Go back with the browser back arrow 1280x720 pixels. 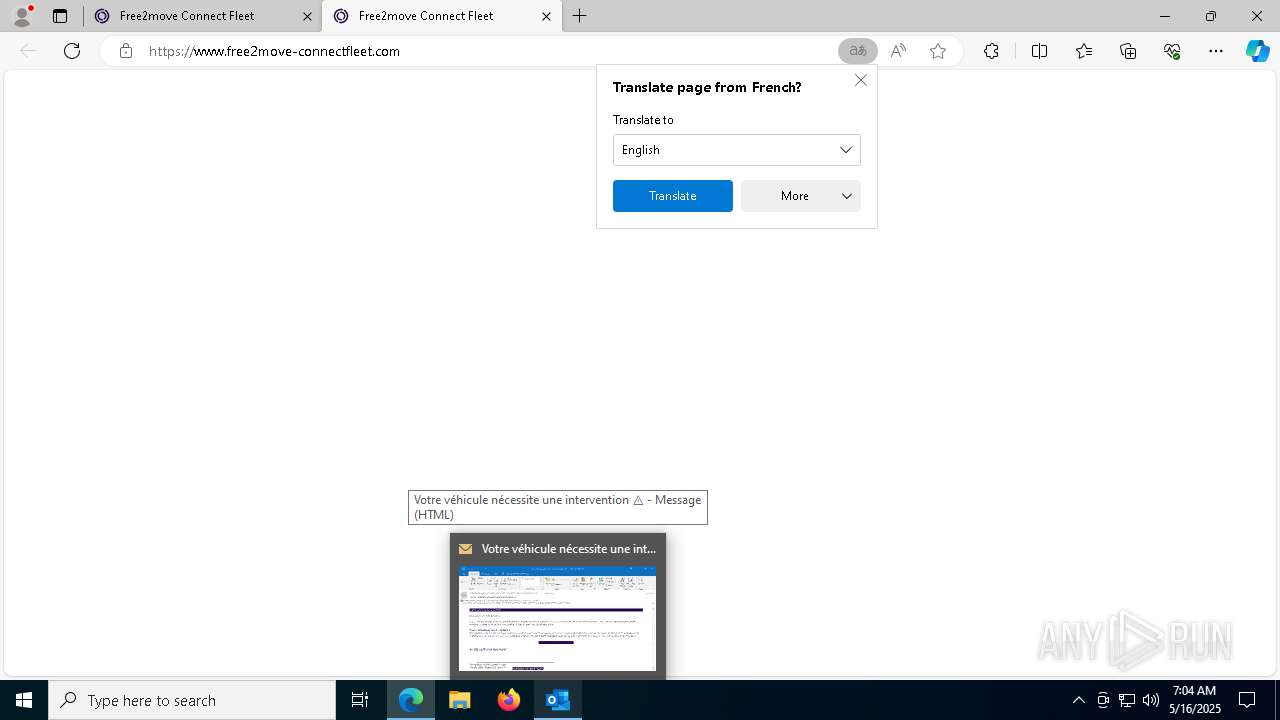(28, 51)
